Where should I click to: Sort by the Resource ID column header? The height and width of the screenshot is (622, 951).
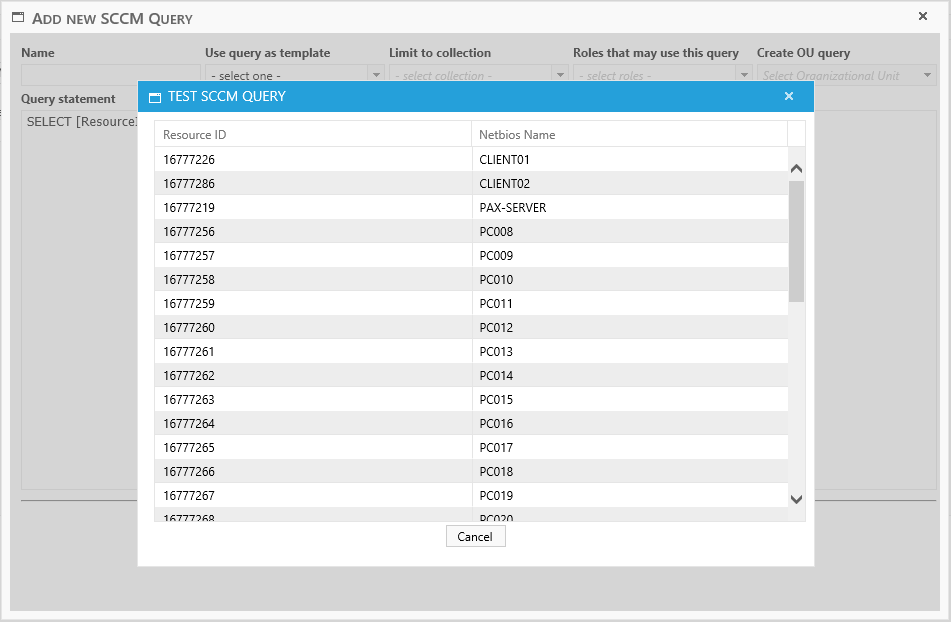pos(312,134)
